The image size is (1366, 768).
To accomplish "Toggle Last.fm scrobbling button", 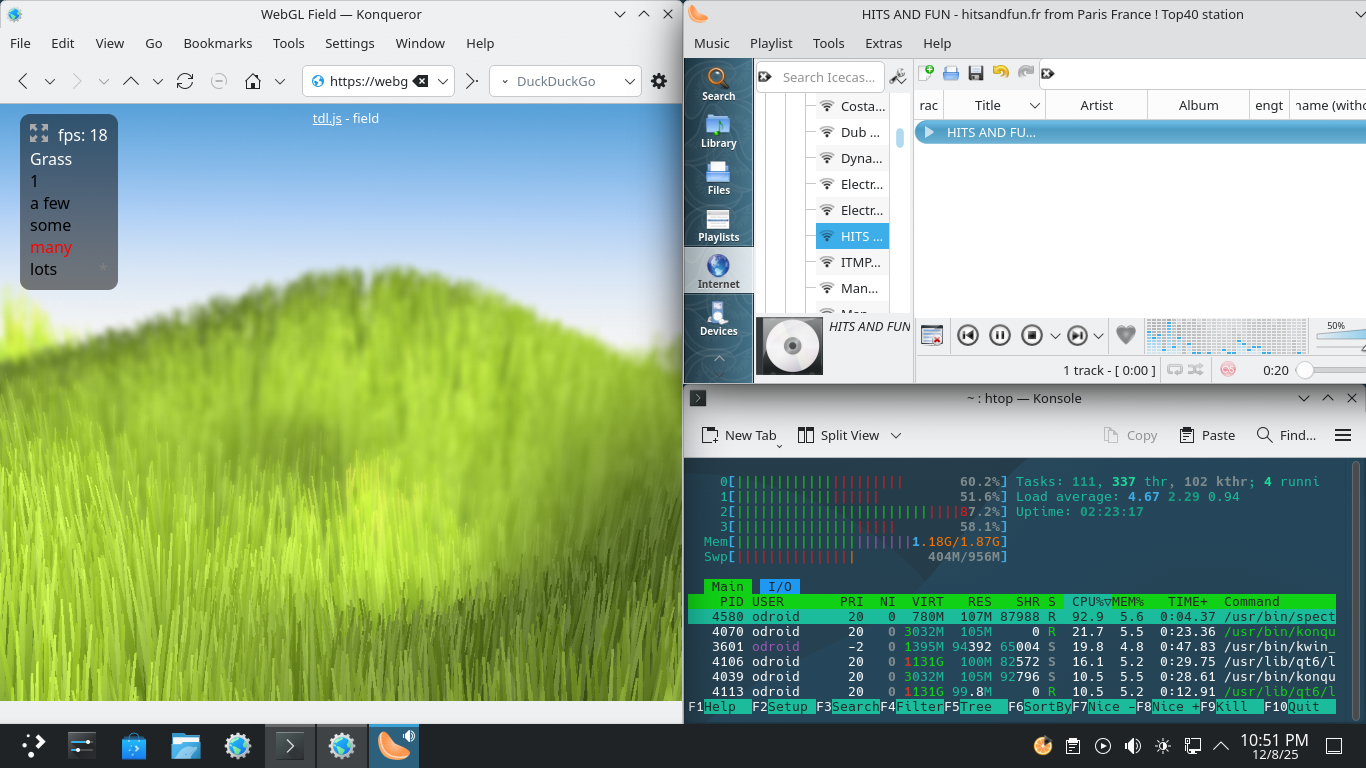I will (1227, 370).
